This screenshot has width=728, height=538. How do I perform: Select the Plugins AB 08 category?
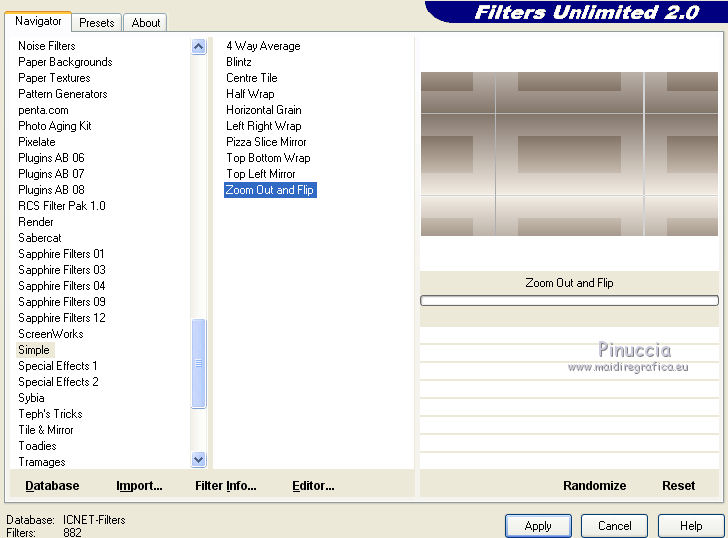pyautogui.click(x=51, y=190)
